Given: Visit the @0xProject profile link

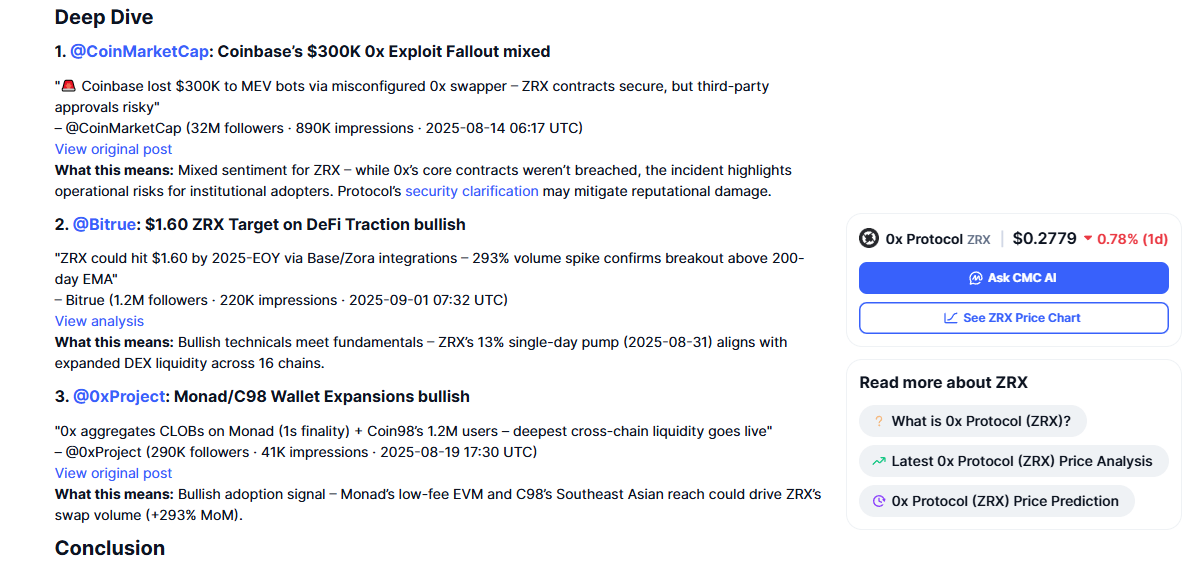Looking at the screenshot, I should coord(118,396).
